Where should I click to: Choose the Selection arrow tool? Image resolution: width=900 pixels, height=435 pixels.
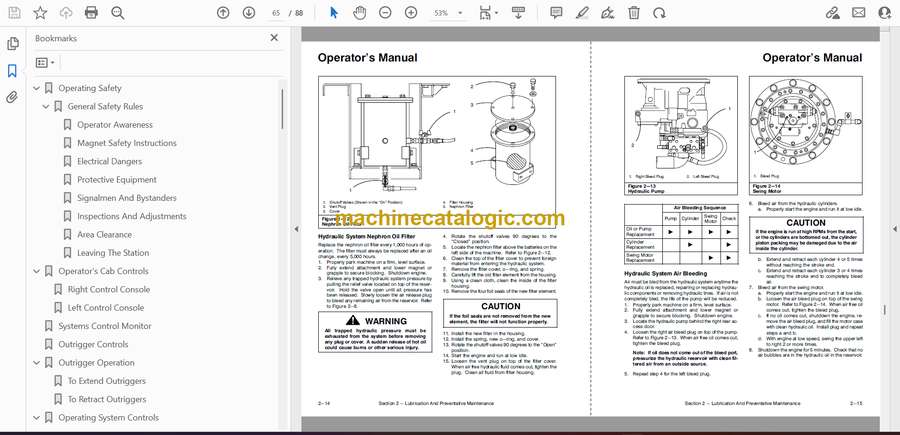[x=334, y=13]
